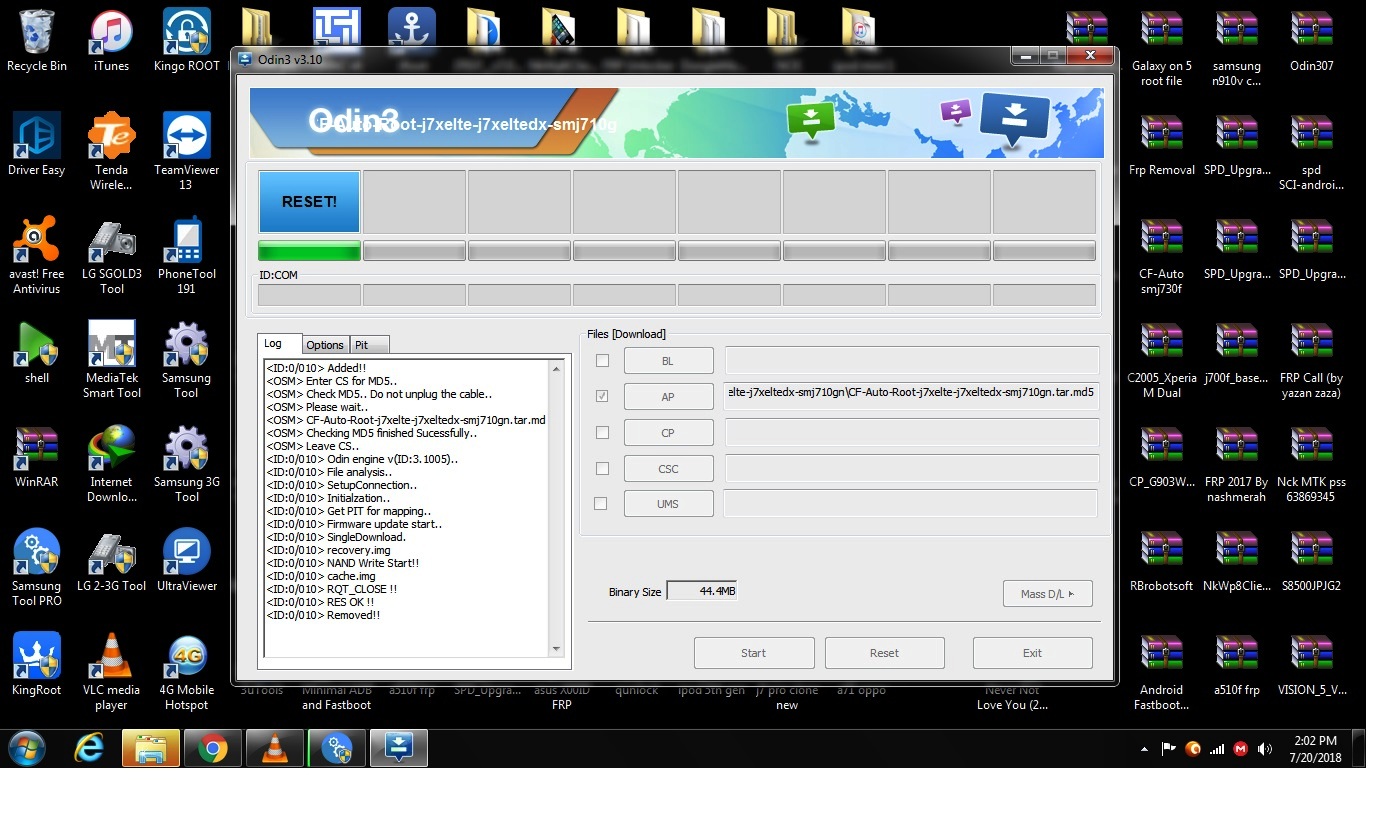Open WinRAR desktop shortcut
1388x820 pixels.
click(37, 456)
